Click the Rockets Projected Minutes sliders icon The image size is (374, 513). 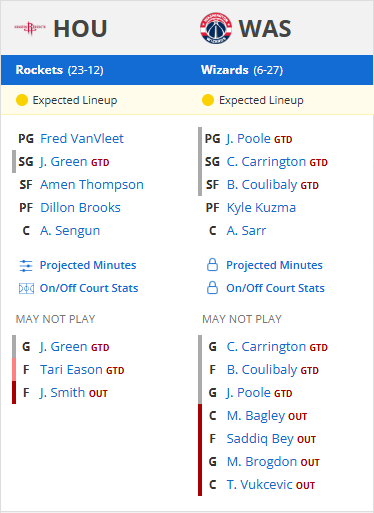[x=26, y=266]
